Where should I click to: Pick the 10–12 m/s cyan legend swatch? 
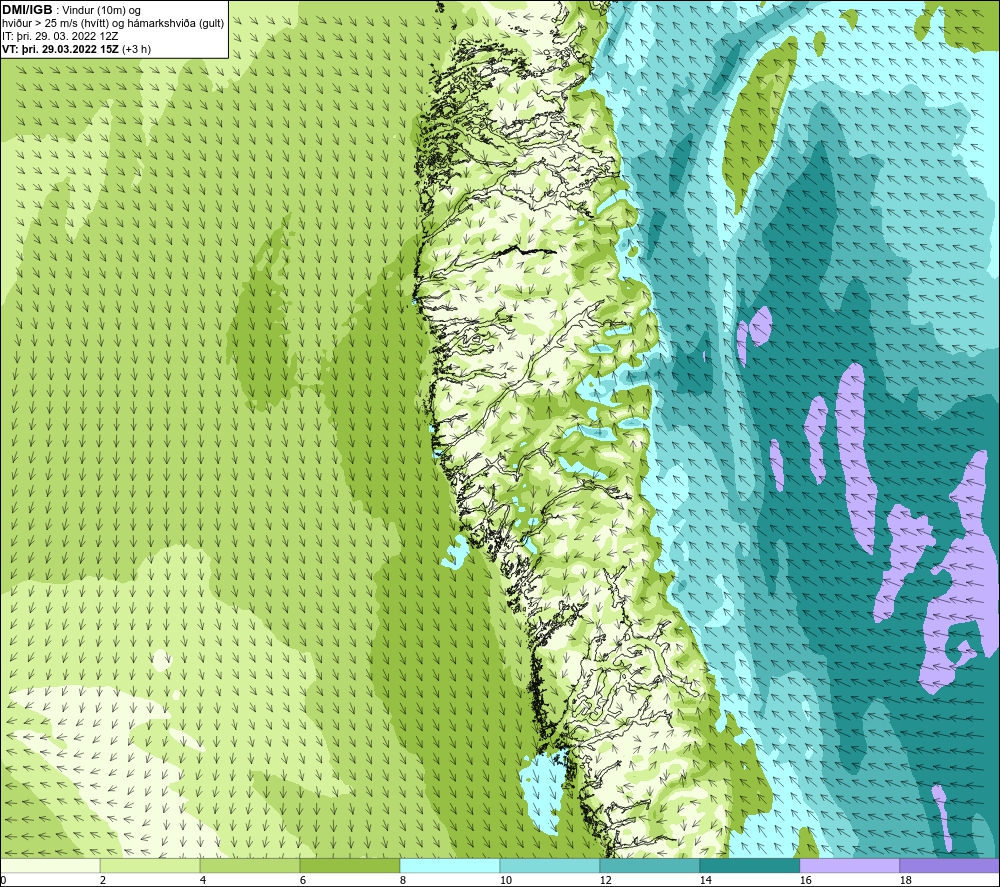549,865
